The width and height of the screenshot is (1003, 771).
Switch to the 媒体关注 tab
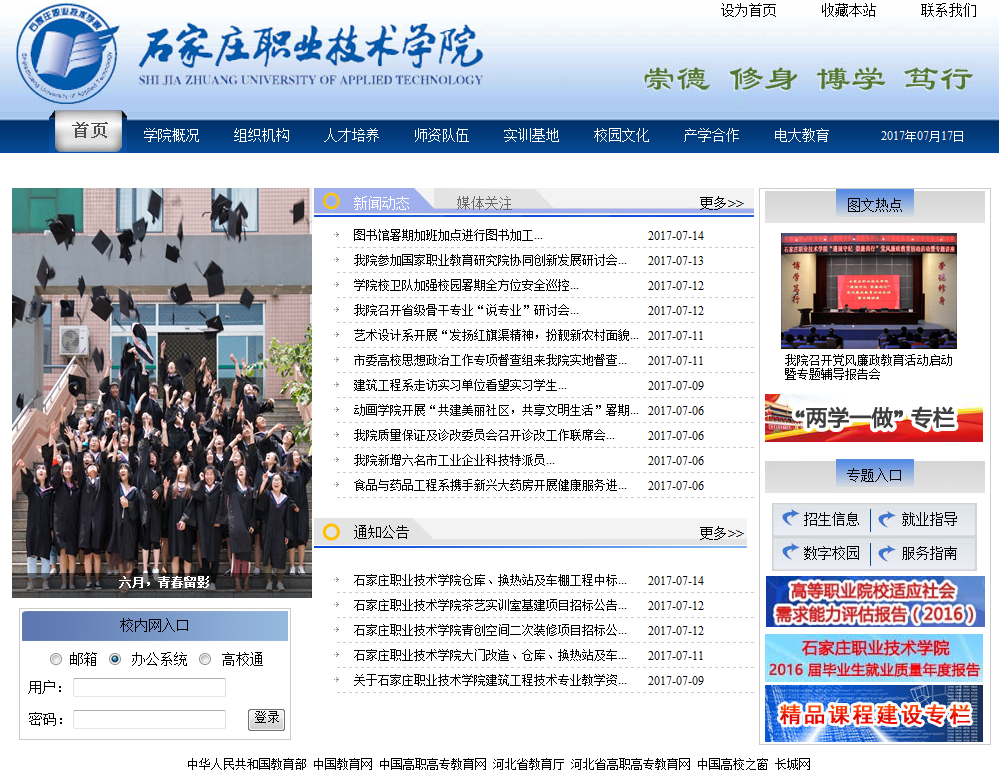click(x=484, y=203)
